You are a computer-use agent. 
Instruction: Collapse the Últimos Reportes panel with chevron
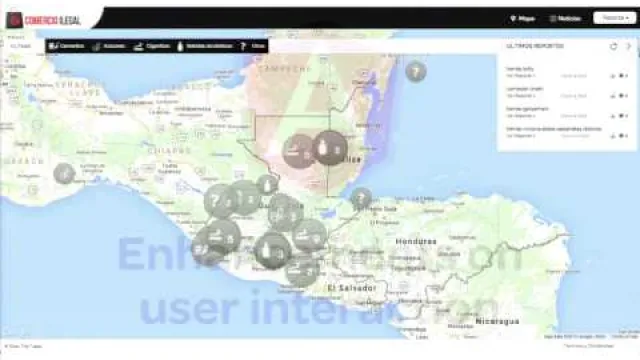tap(629, 46)
